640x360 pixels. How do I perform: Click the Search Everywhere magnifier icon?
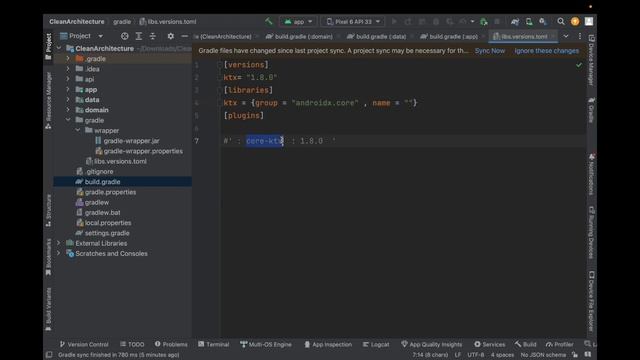click(x=561, y=22)
